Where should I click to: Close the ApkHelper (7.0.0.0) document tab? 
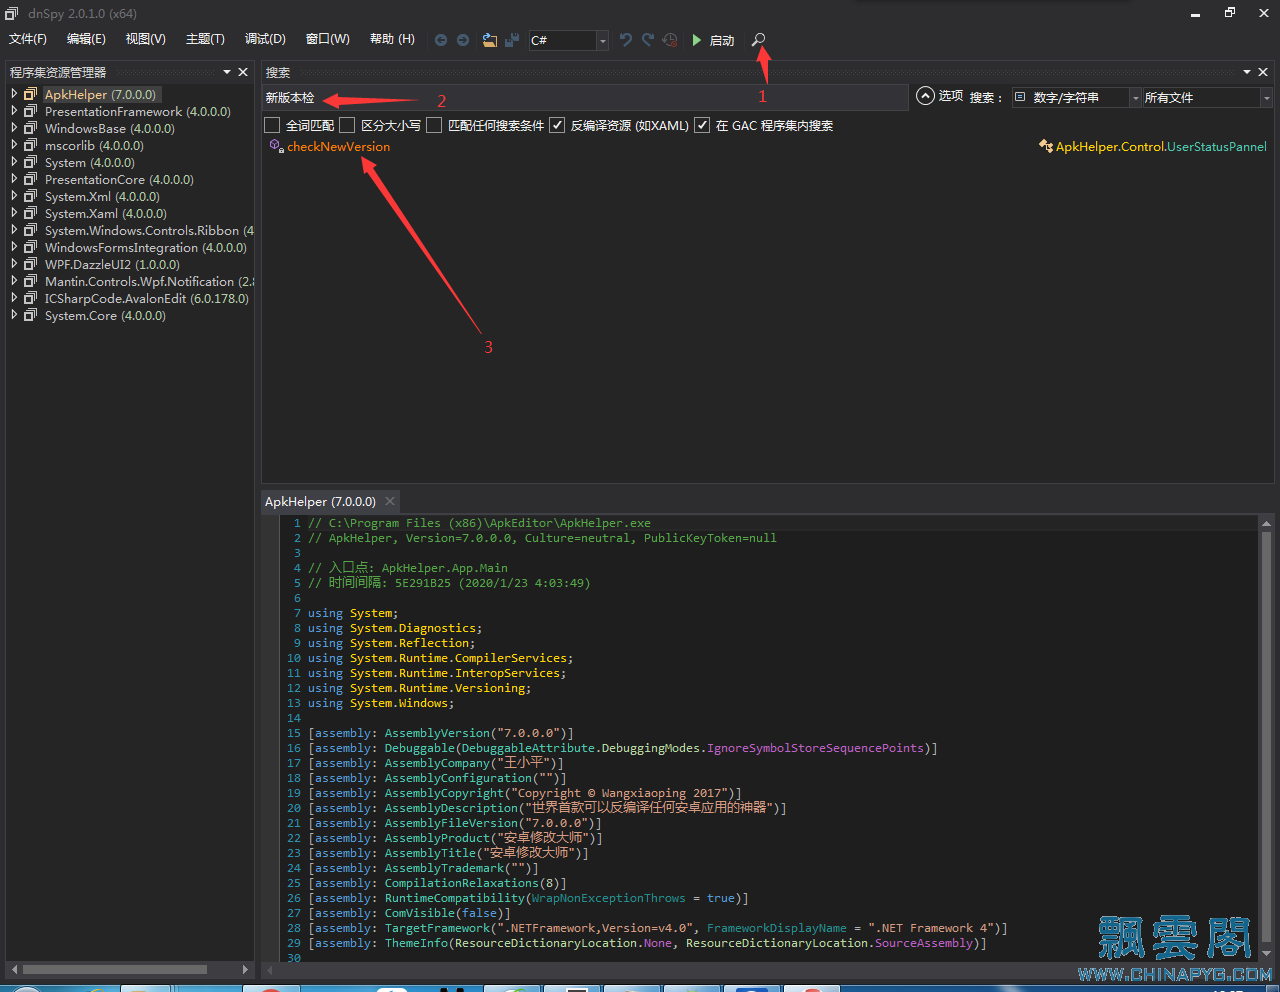pos(390,501)
